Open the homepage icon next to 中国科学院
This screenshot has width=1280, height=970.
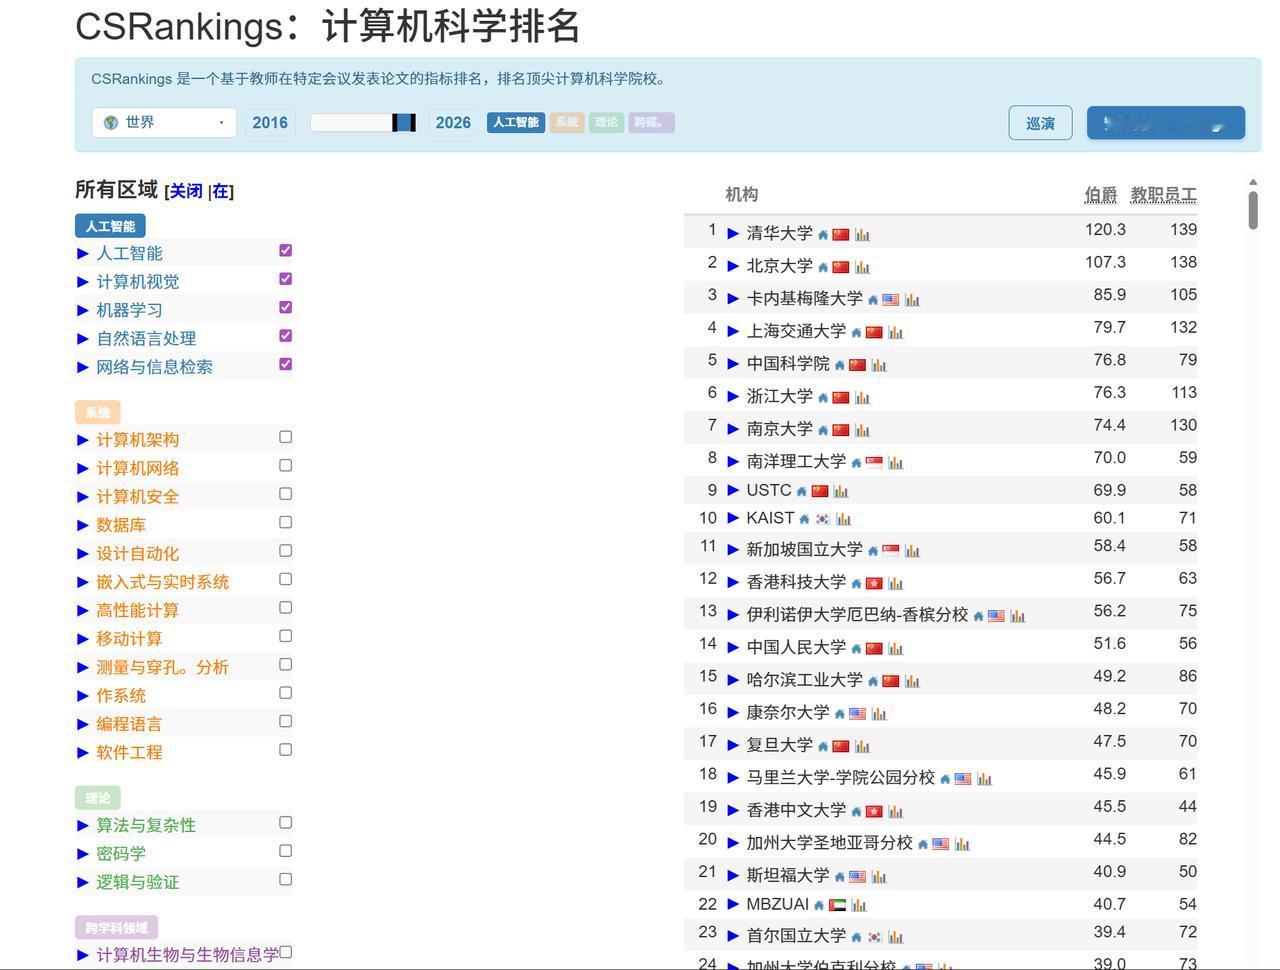[x=840, y=365]
